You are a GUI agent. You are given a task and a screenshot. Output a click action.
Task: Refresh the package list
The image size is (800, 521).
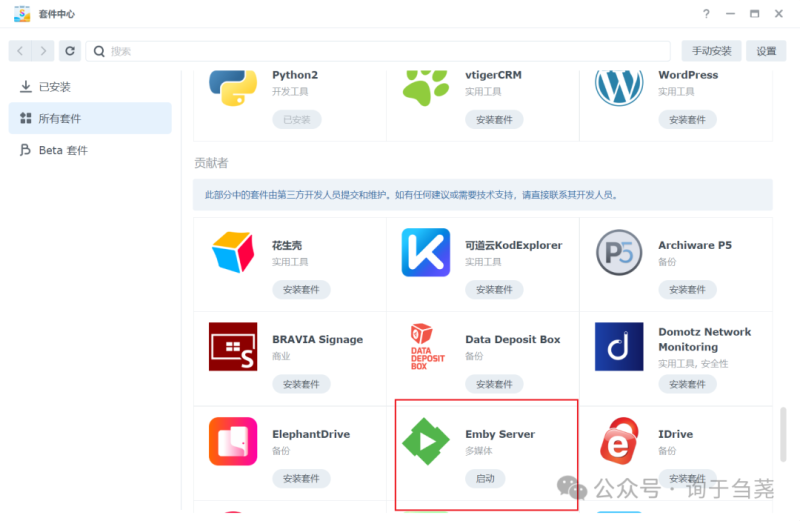click(70, 51)
